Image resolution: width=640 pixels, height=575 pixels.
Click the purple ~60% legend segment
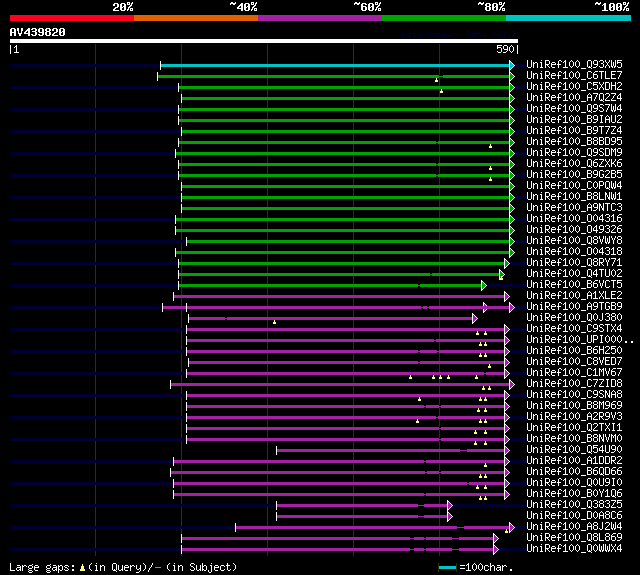[x=320, y=18]
